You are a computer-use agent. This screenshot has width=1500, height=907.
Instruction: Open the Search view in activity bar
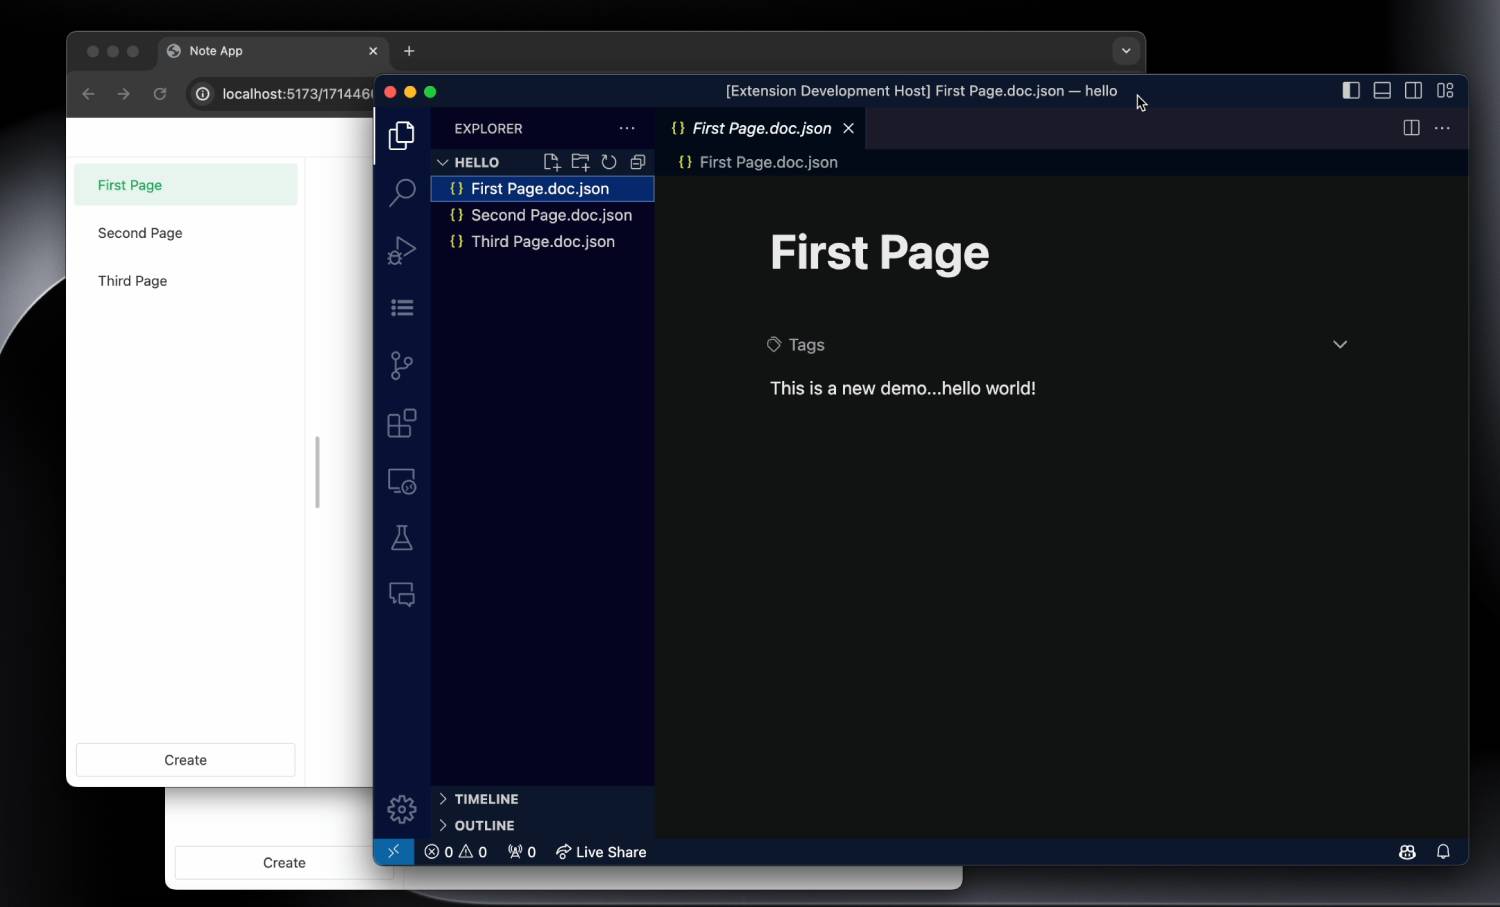click(402, 192)
